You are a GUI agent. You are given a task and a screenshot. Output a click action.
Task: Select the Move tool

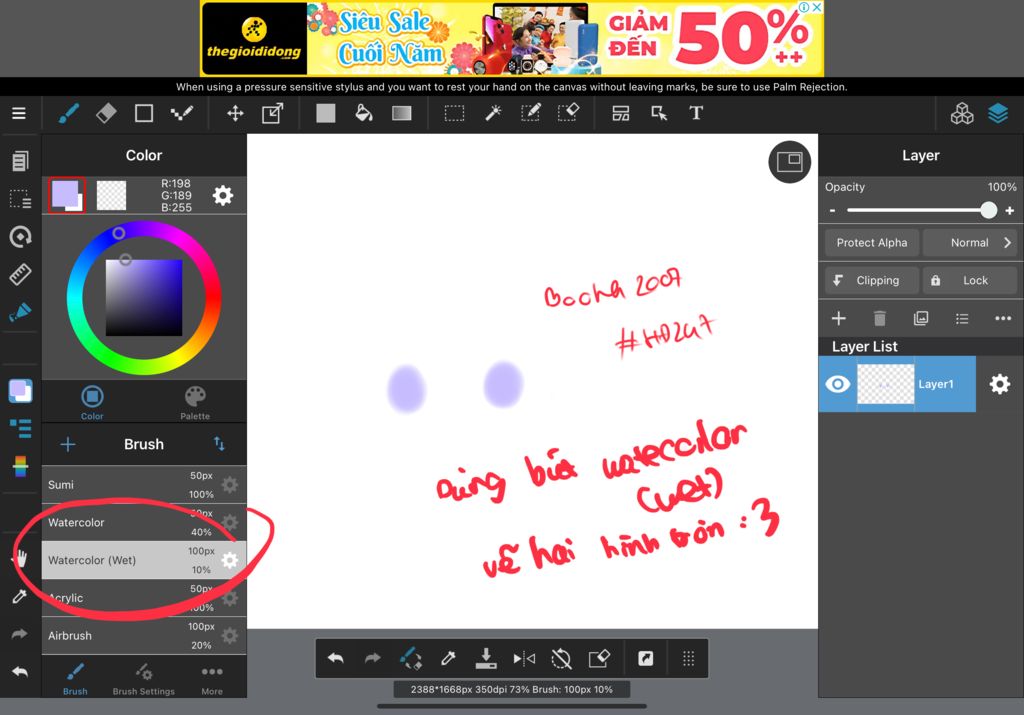[235, 113]
